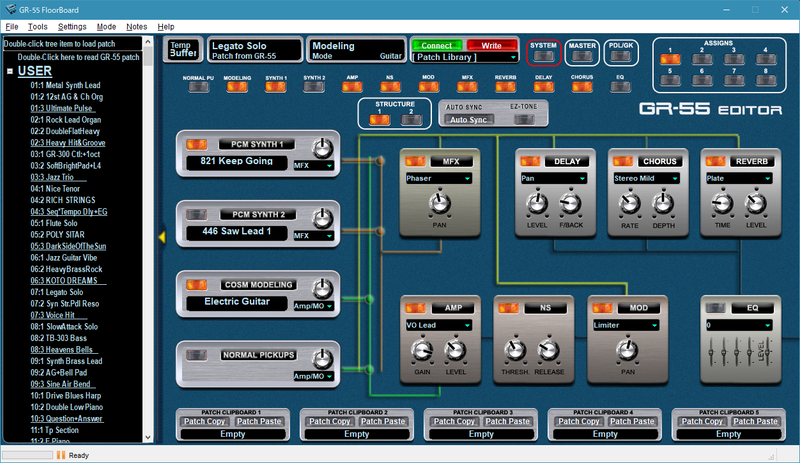Open Chorus type dropdown showing Stereo Mild
Viewport: 800px width, 463px height.
(646, 178)
